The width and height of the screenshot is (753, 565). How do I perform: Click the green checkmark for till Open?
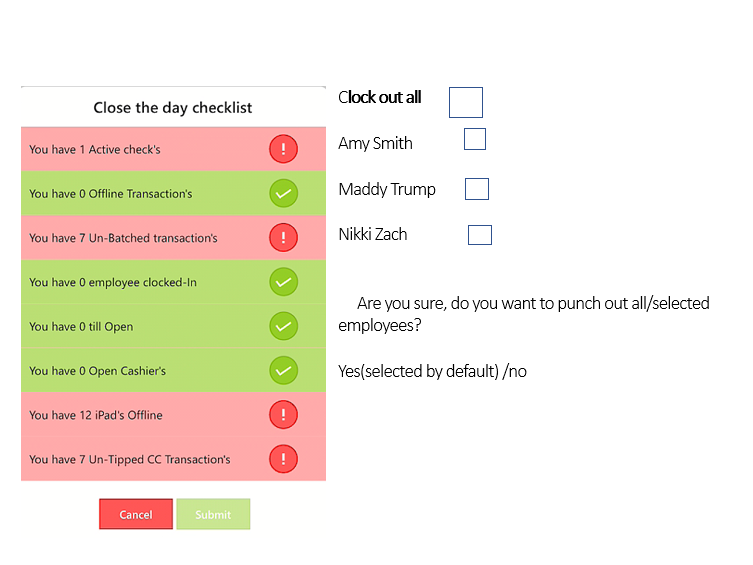pyautogui.click(x=283, y=326)
